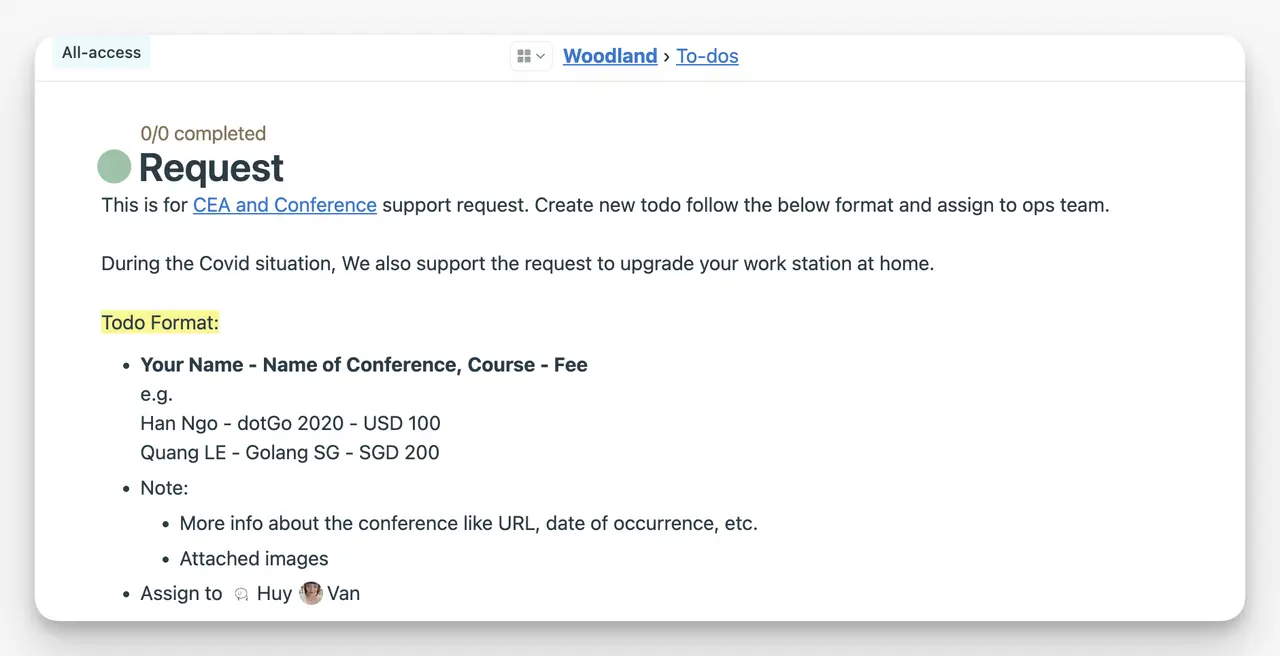
Task: Click the Attached images sub-bullet
Action: [x=254, y=558]
